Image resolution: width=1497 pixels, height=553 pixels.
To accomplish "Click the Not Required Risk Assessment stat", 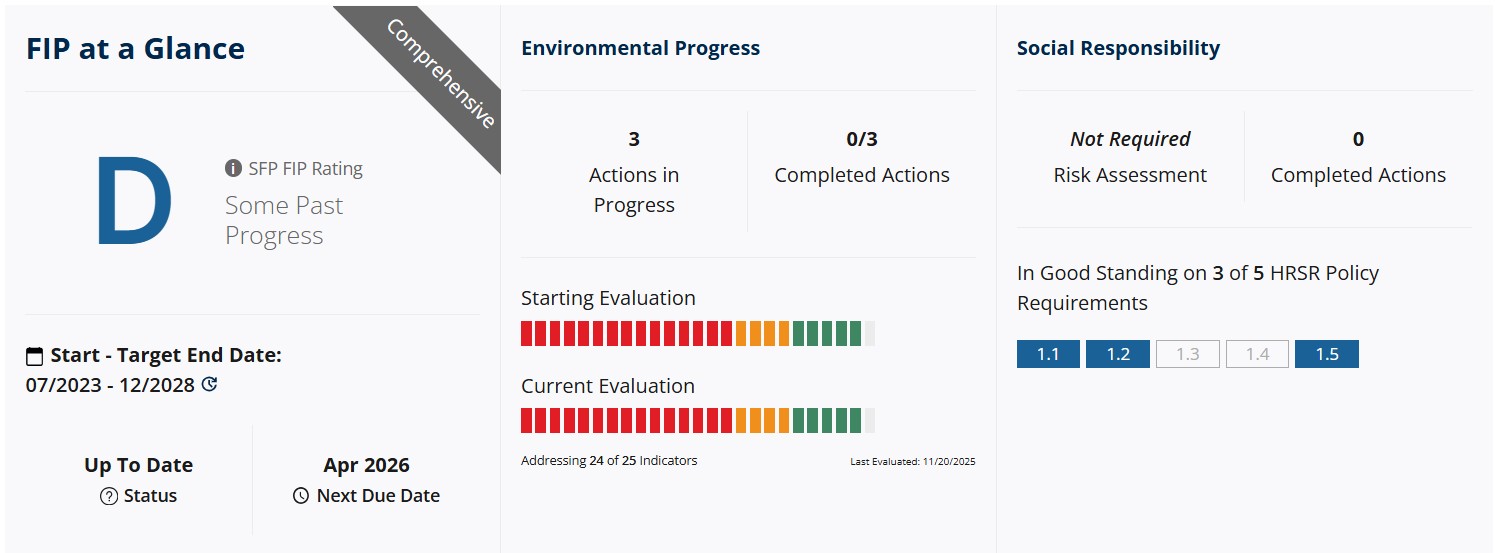I will click(1130, 158).
